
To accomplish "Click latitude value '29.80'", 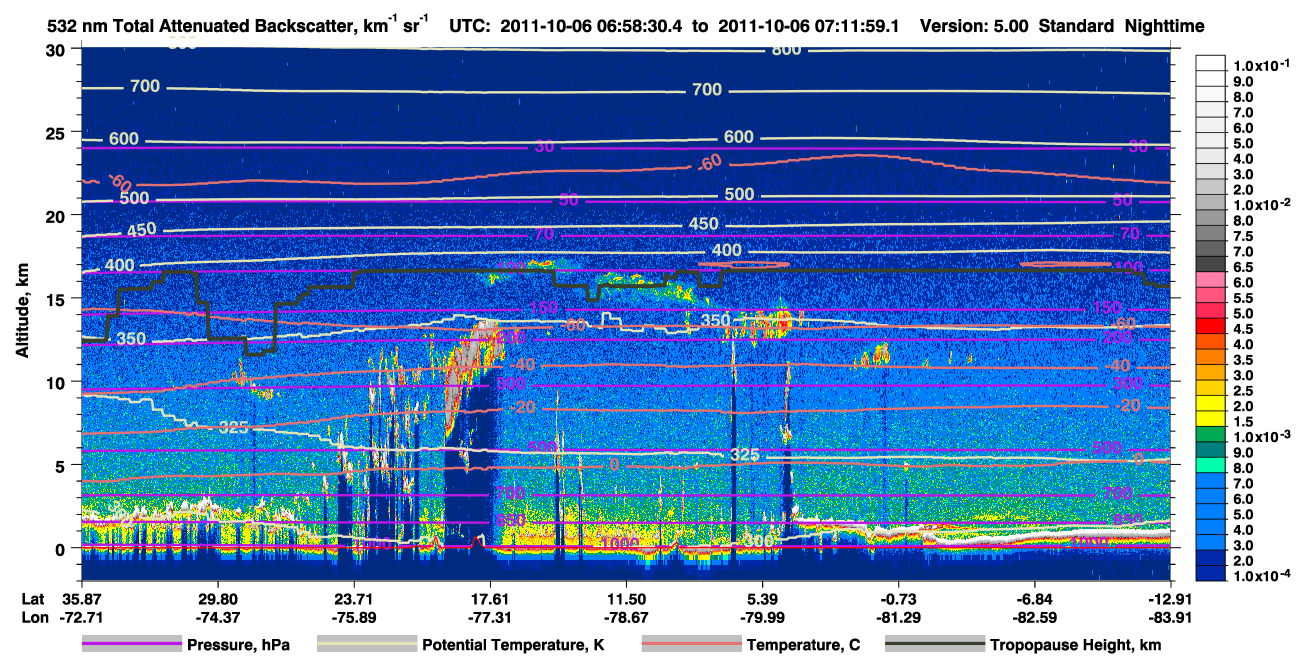I will [x=217, y=598].
